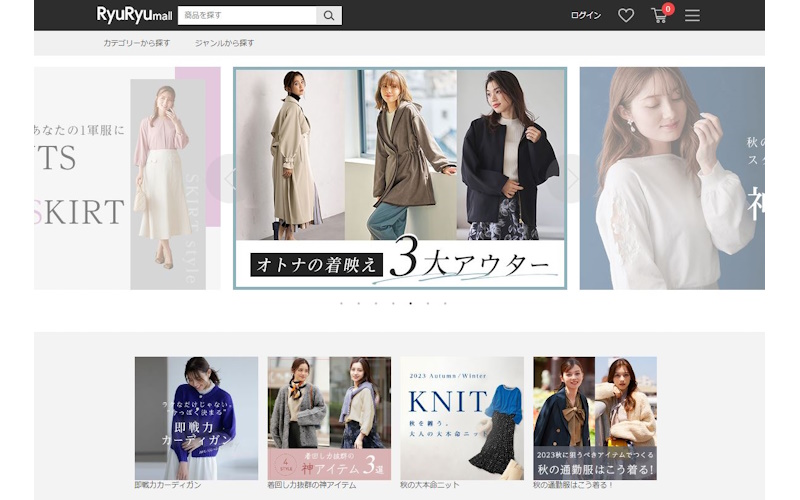The height and width of the screenshot is (500, 800).
Task: Click the magnifying glass search button
Action: pos(329,16)
